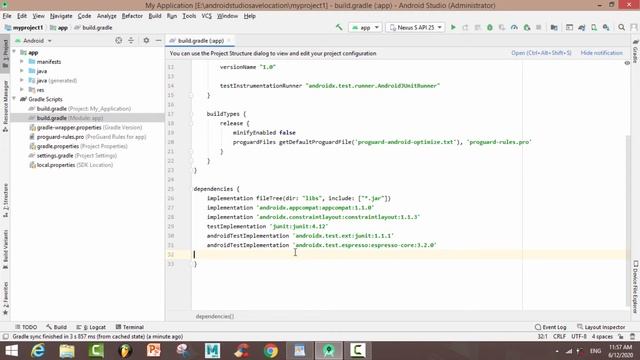This screenshot has height=360, width=640.
Task: Expand the java (generated) folder
Action: [x=22, y=80]
